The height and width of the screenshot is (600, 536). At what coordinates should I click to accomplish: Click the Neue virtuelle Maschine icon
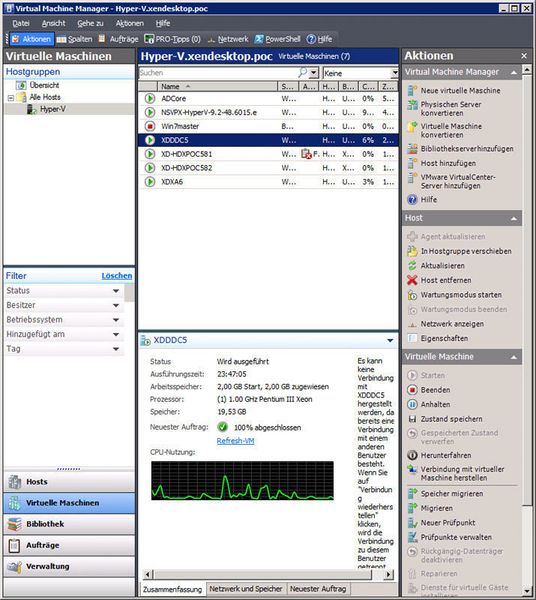coord(412,91)
